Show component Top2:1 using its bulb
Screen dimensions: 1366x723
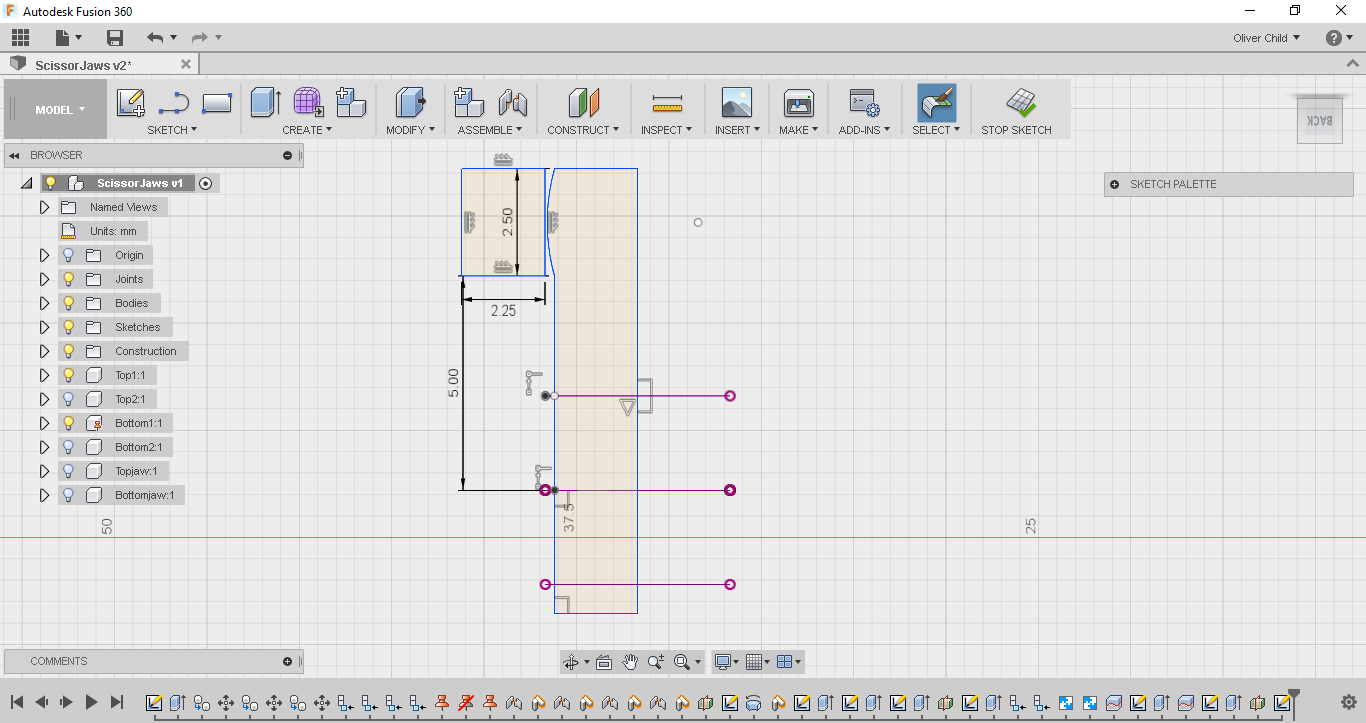coord(69,399)
